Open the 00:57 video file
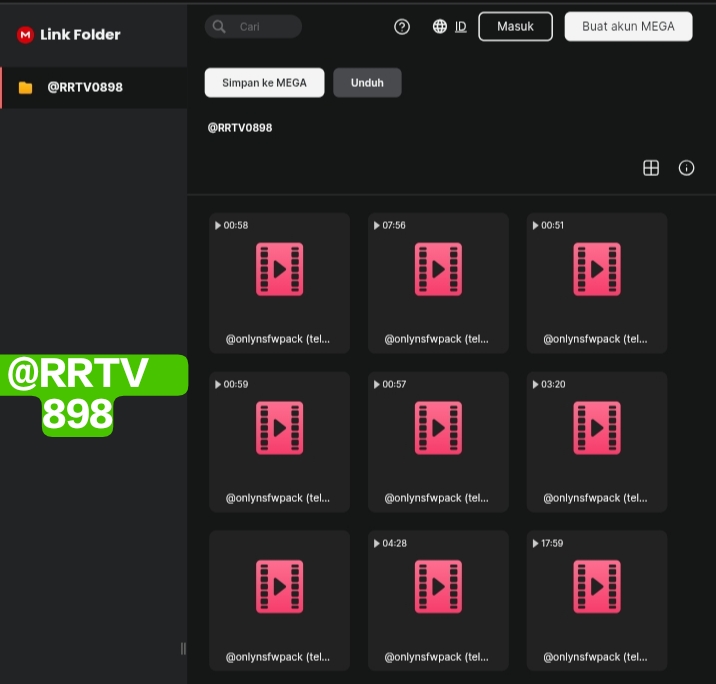This screenshot has height=684, width=716. (438, 442)
